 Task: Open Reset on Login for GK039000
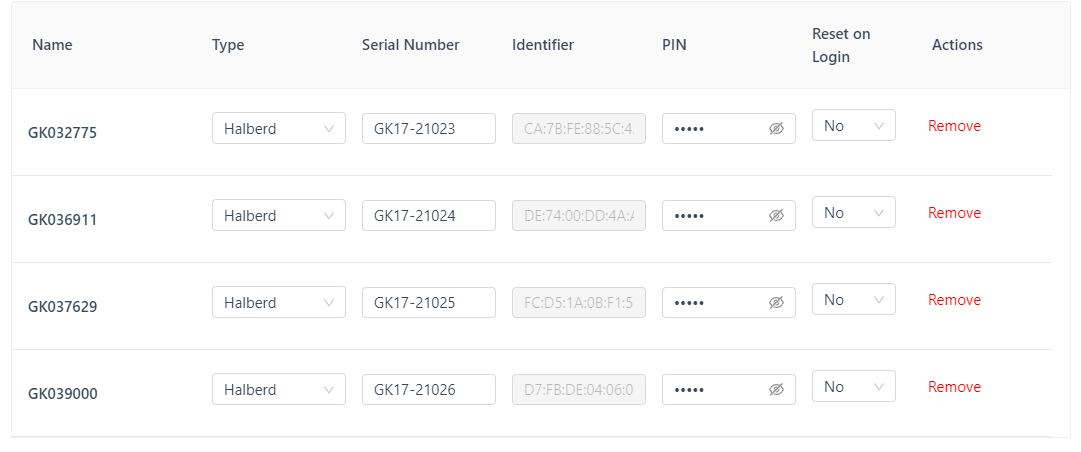click(853, 387)
